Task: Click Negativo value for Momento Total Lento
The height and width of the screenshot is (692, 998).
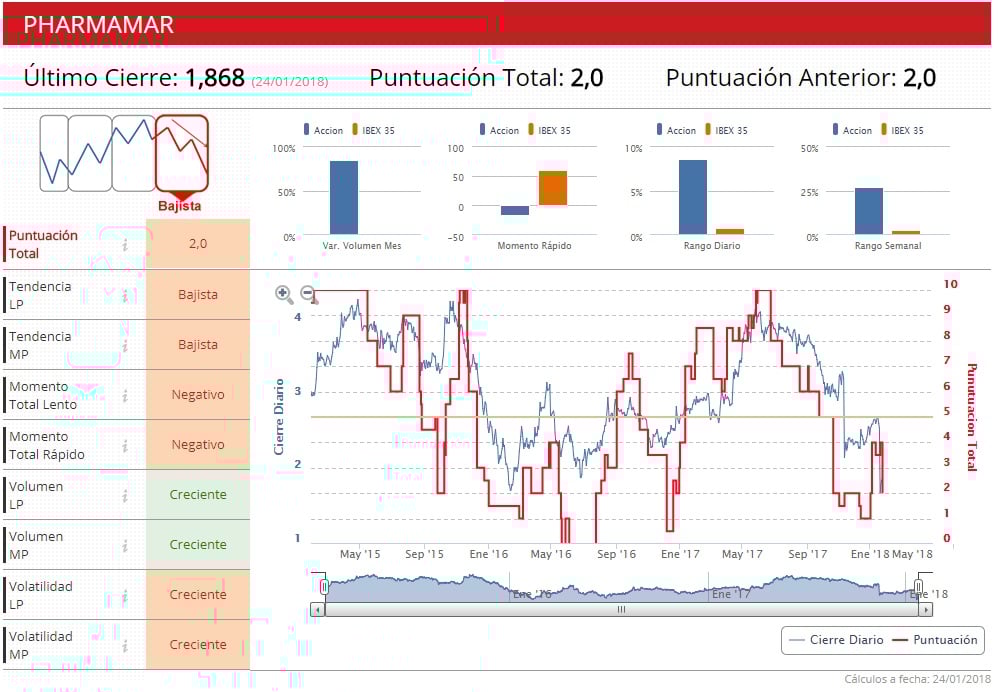Action: [198, 395]
